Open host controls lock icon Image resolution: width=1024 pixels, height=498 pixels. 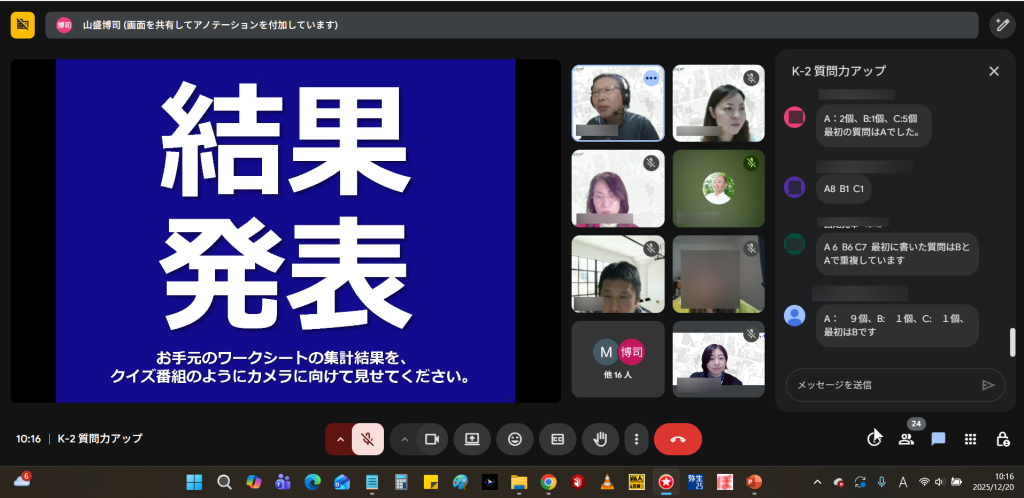point(1002,439)
